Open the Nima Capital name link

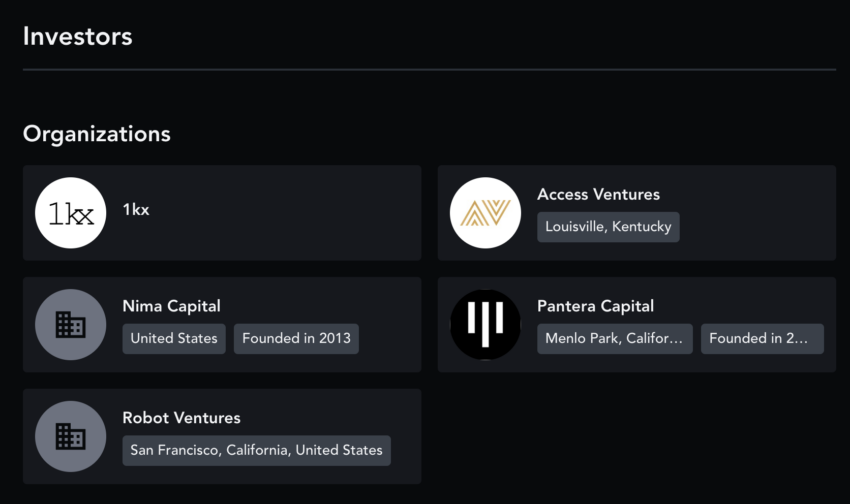coord(171,306)
